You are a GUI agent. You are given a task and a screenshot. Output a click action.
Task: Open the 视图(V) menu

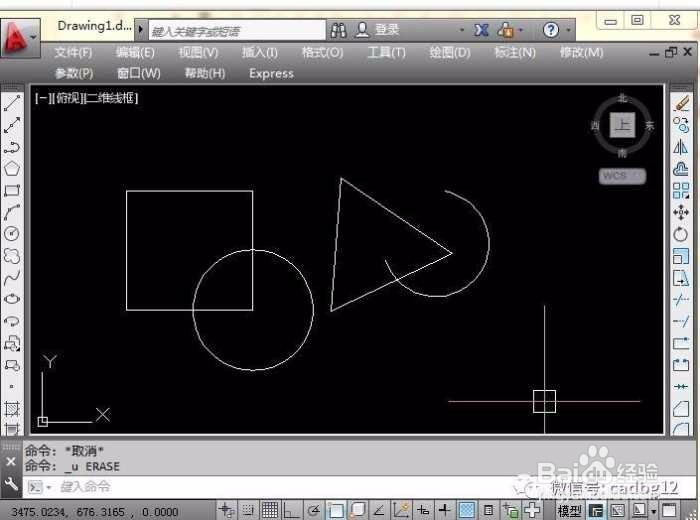(x=199, y=53)
